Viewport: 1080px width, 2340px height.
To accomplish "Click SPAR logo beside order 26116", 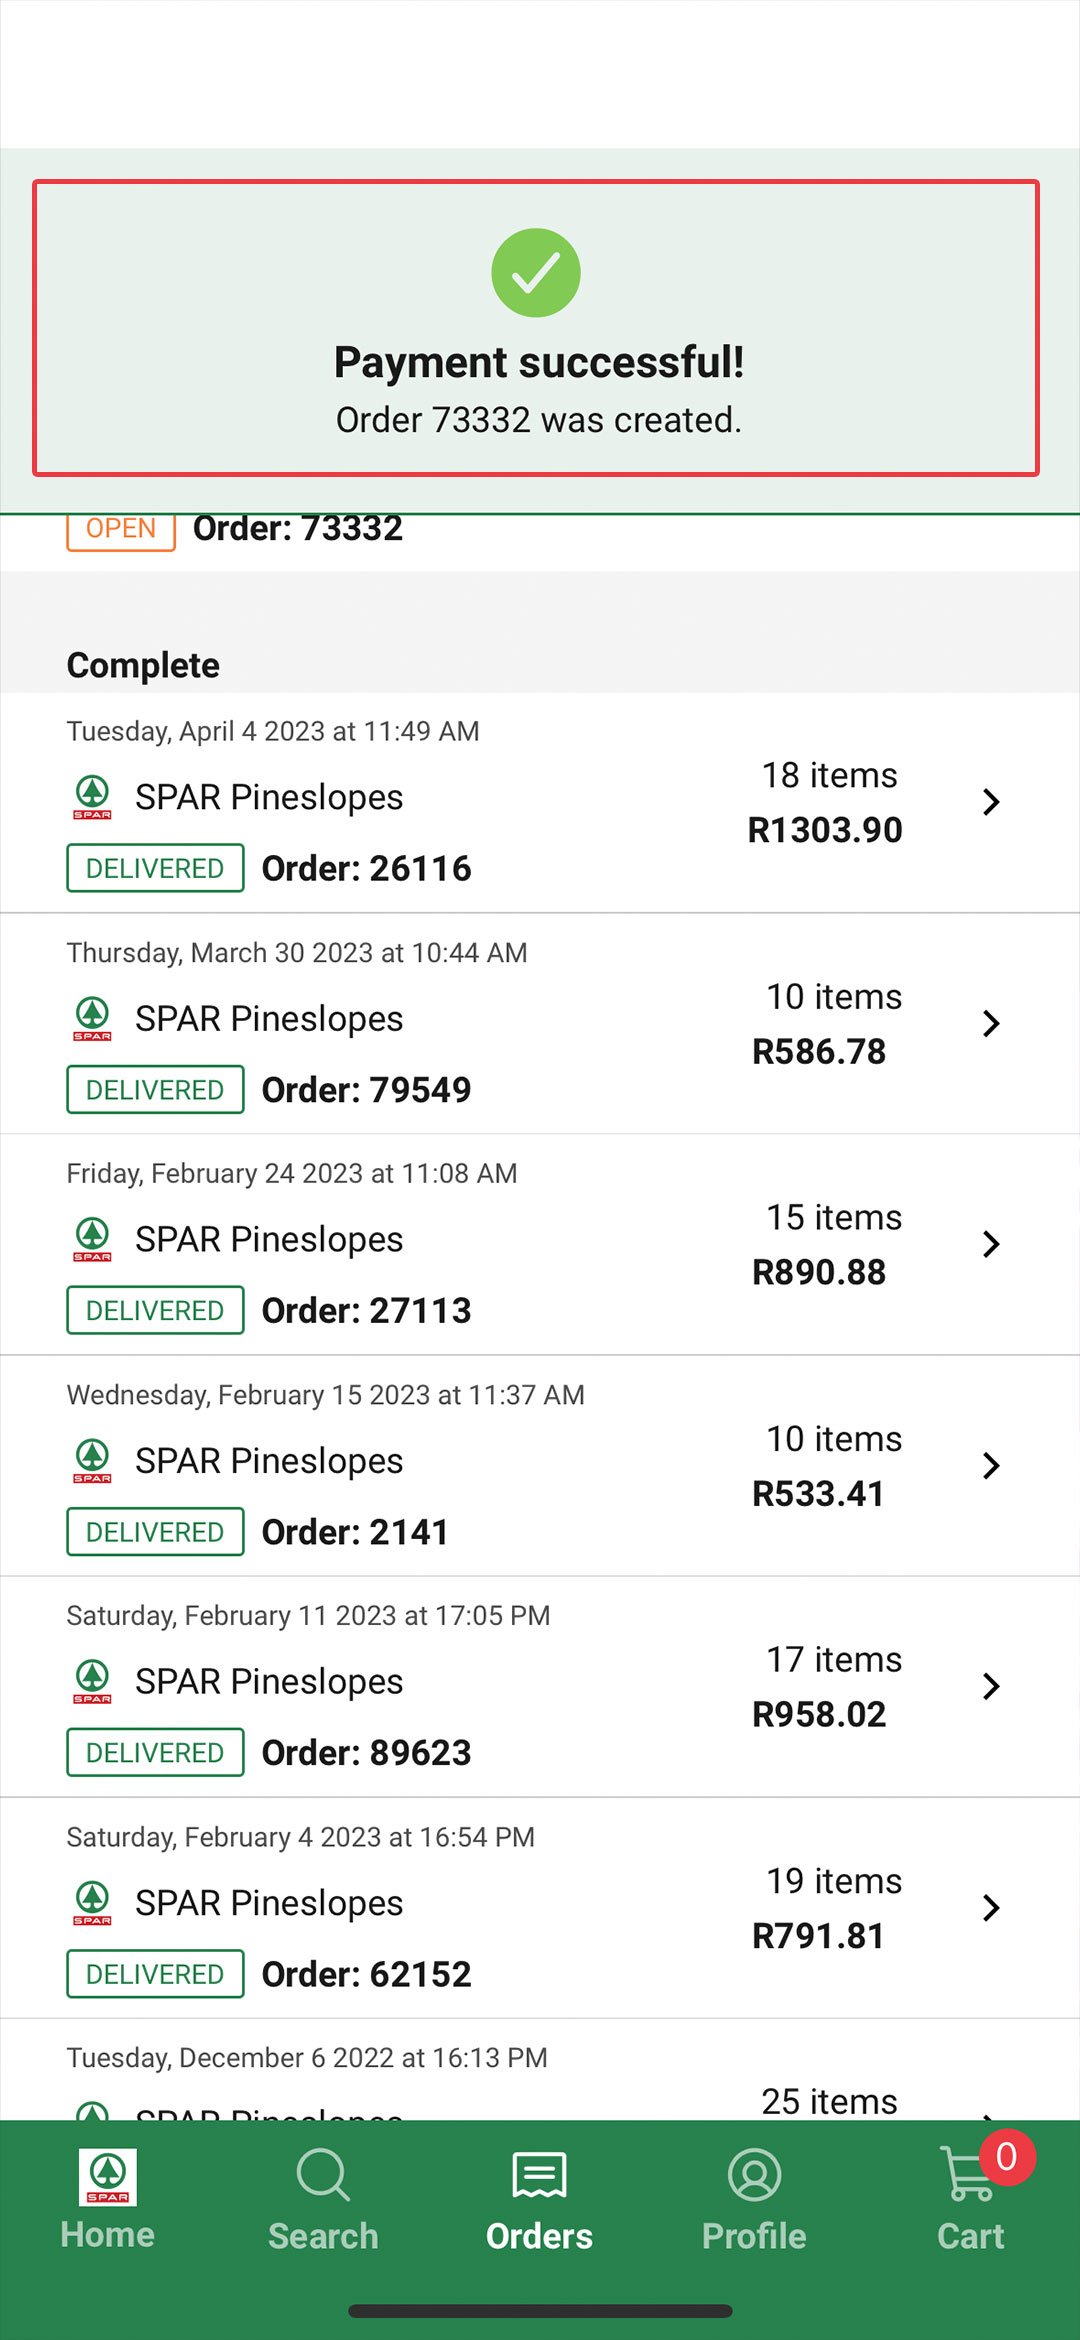I will (x=92, y=798).
